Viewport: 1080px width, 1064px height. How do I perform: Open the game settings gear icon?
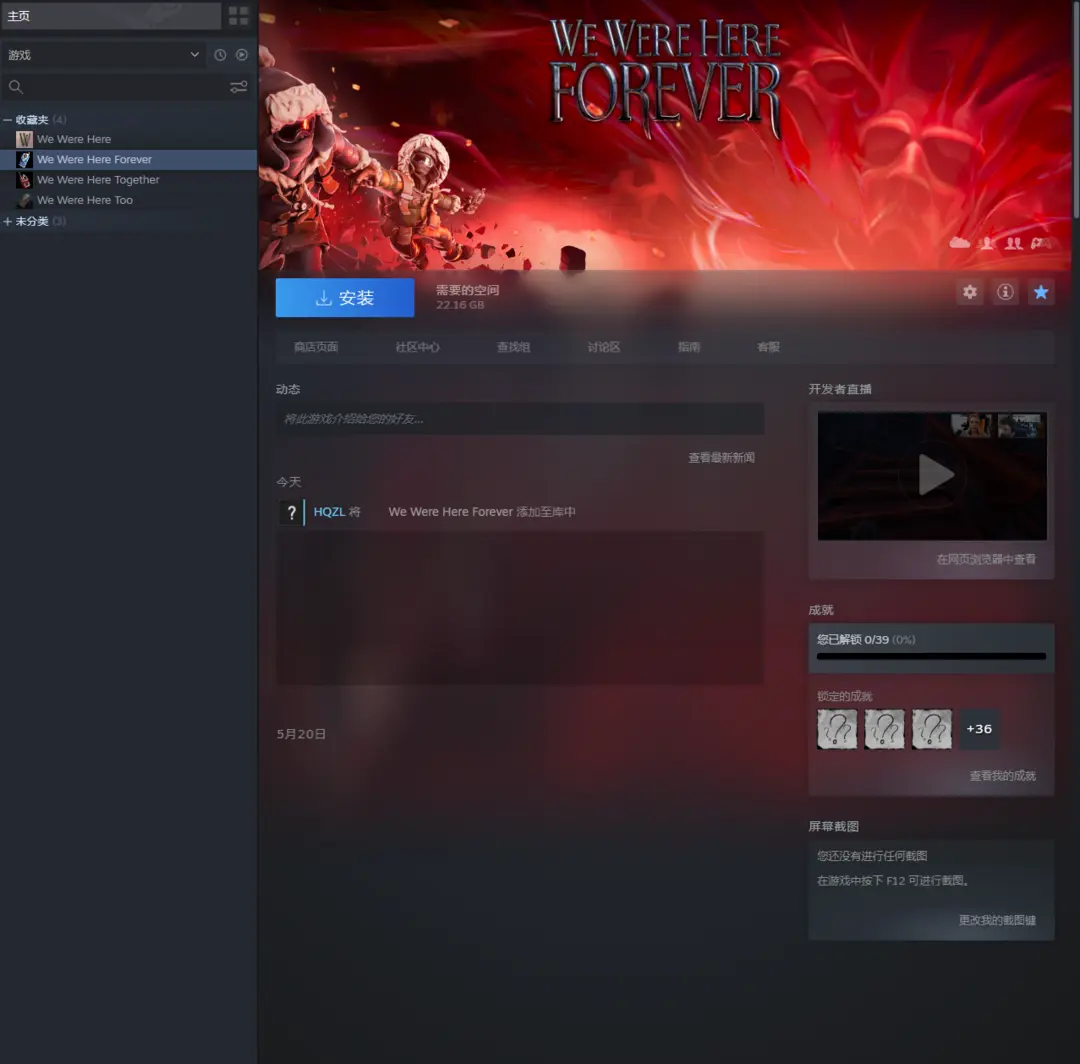(x=970, y=292)
